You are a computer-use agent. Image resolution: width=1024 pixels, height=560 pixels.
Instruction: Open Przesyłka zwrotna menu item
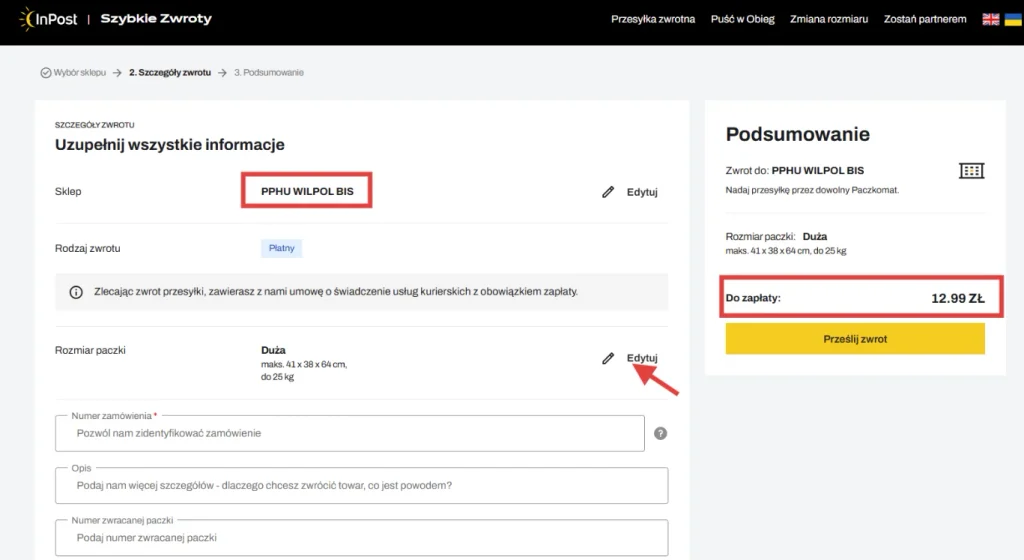click(653, 19)
